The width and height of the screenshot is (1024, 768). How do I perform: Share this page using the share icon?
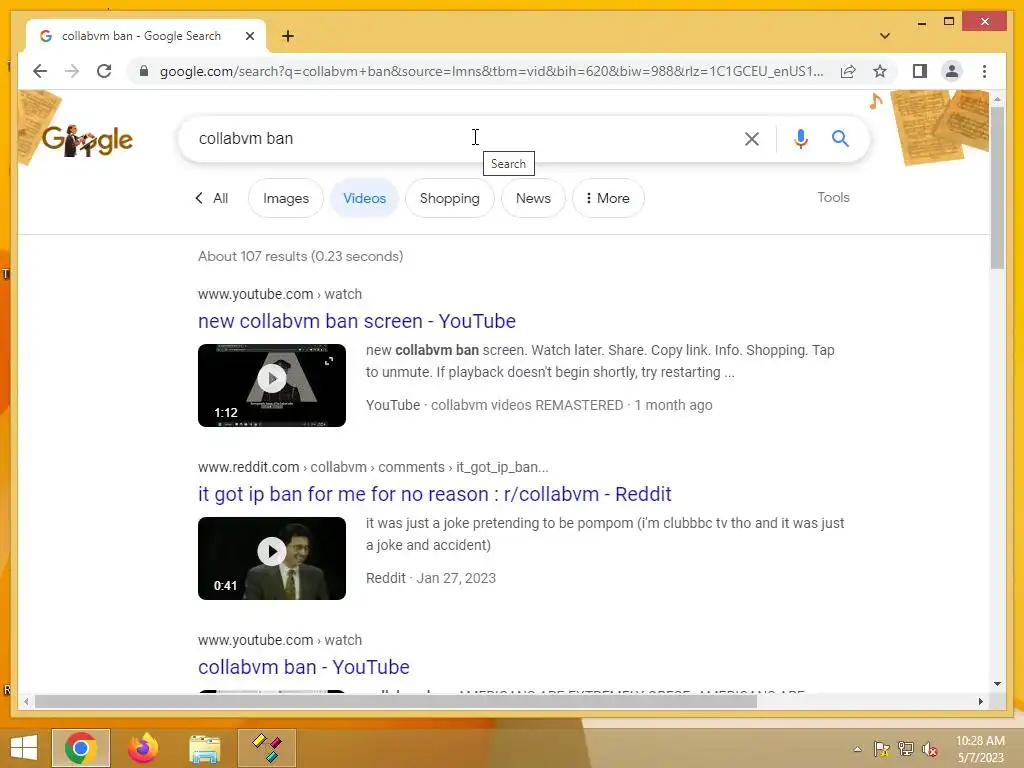[x=848, y=71]
